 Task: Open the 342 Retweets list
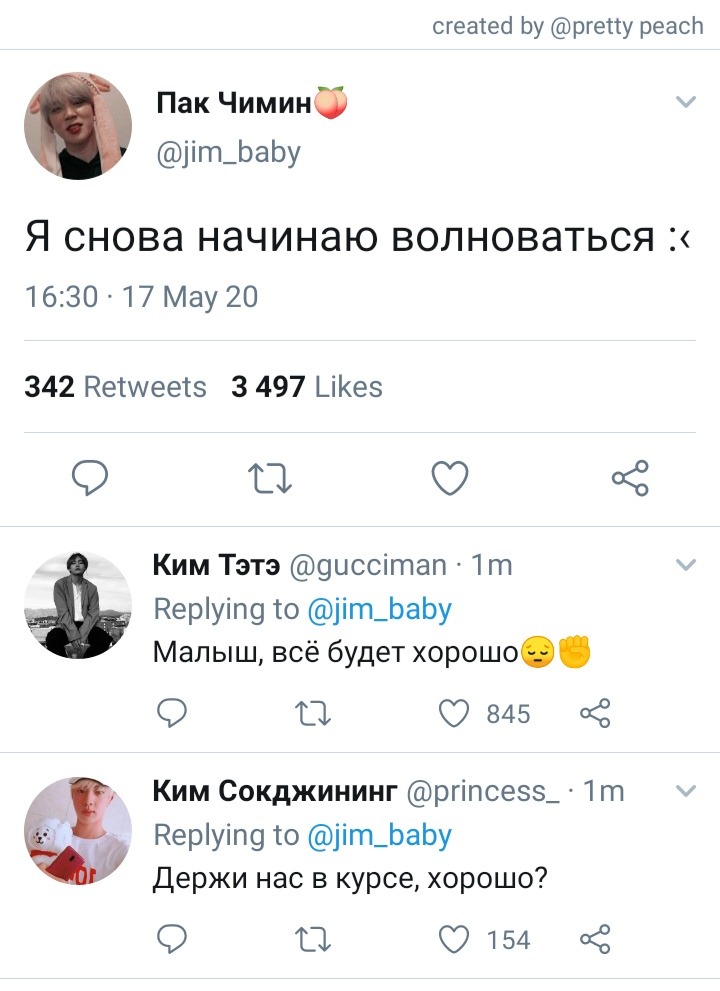(116, 387)
